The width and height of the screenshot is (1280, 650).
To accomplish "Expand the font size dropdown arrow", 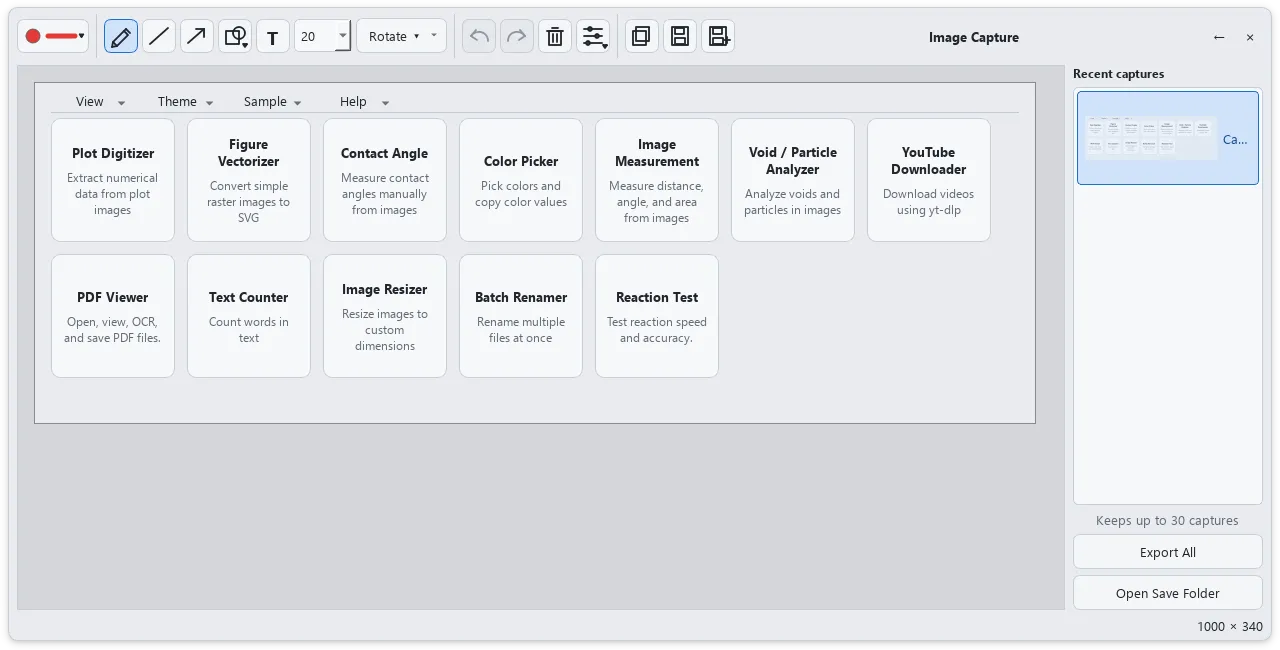I will pos(344,37).
